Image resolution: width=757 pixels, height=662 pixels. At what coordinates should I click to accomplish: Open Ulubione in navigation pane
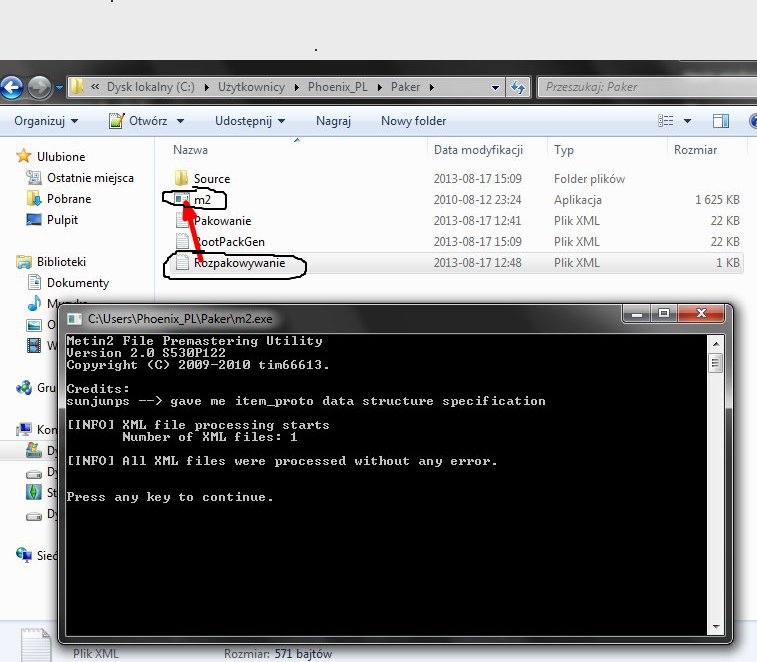(61, 156)
